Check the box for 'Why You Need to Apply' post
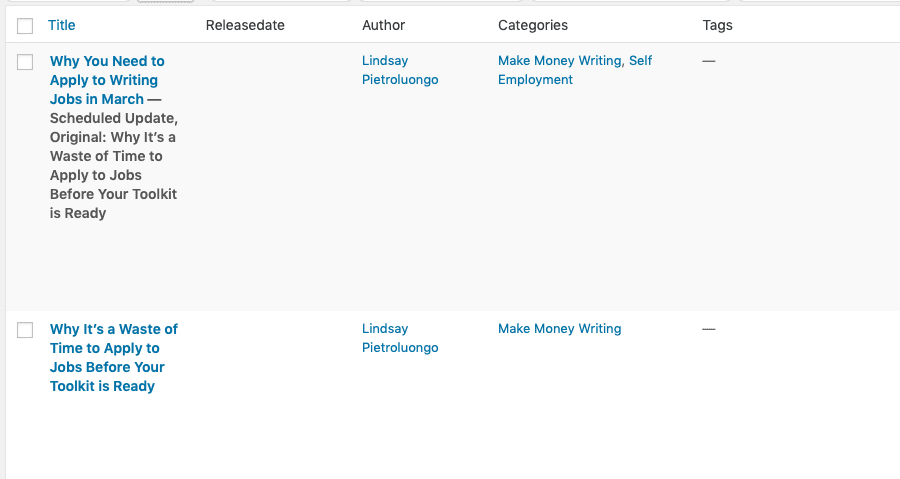 point(25,62)
